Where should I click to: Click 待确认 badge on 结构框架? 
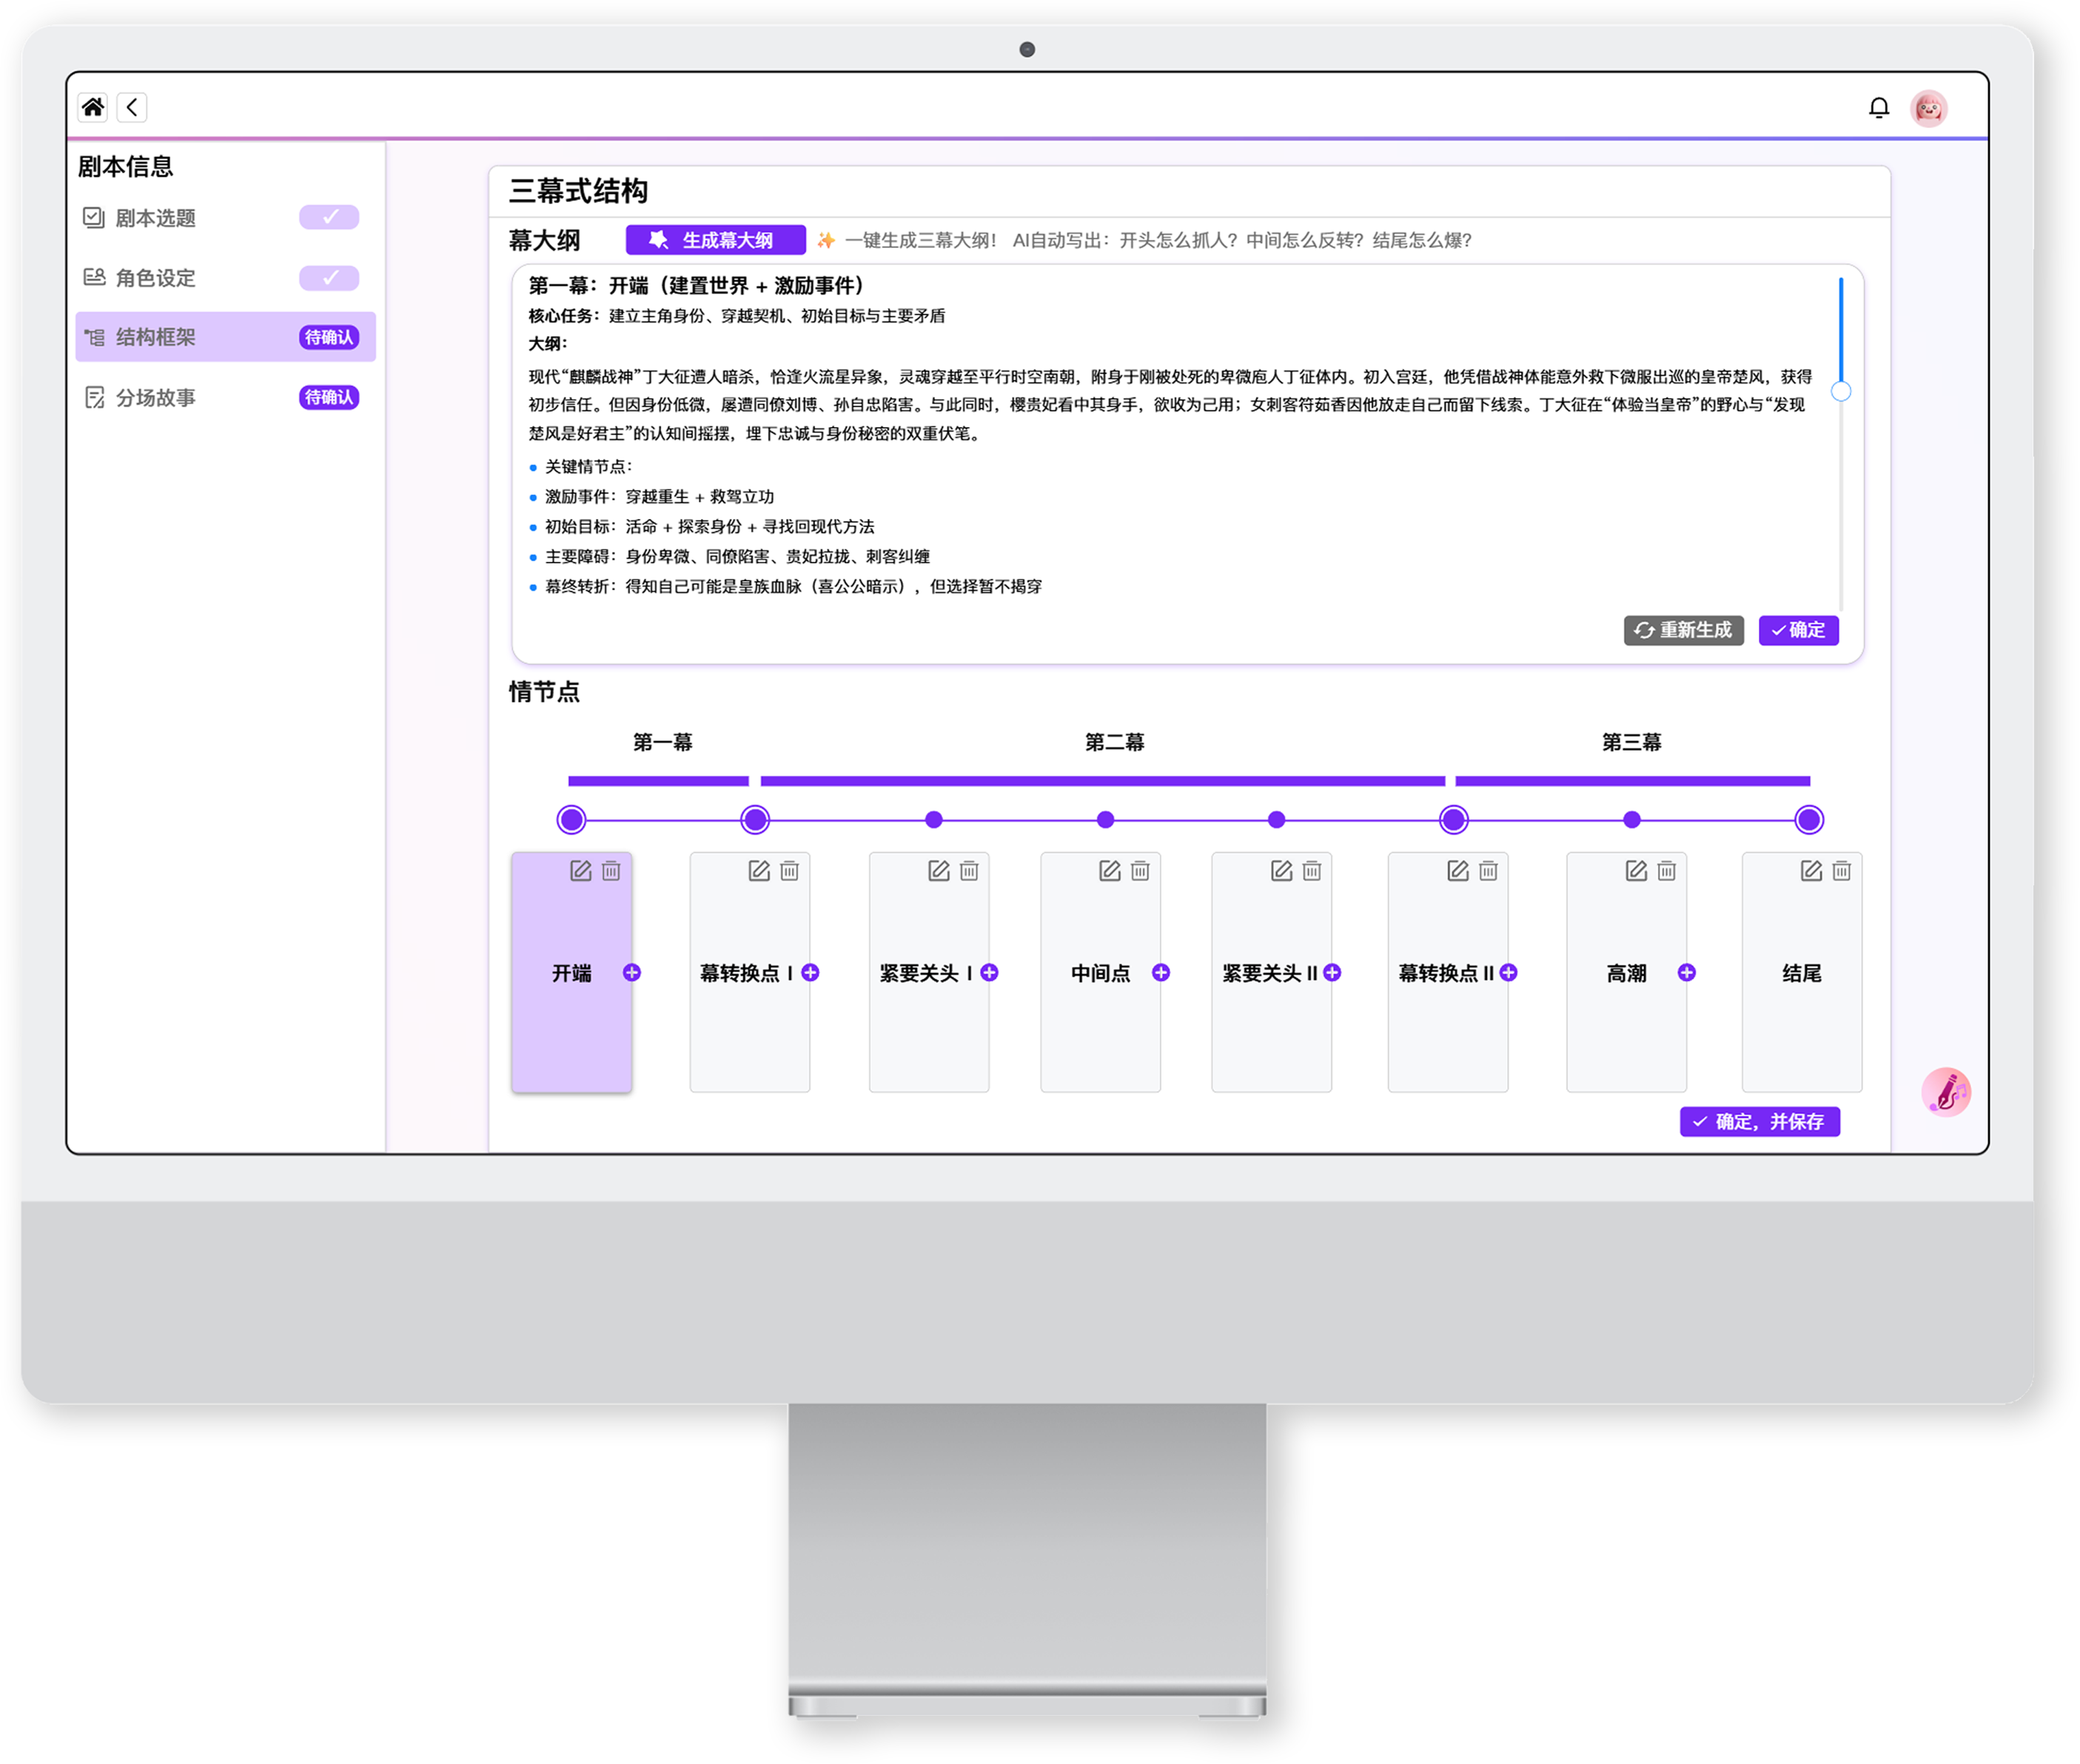click(329, 338)
